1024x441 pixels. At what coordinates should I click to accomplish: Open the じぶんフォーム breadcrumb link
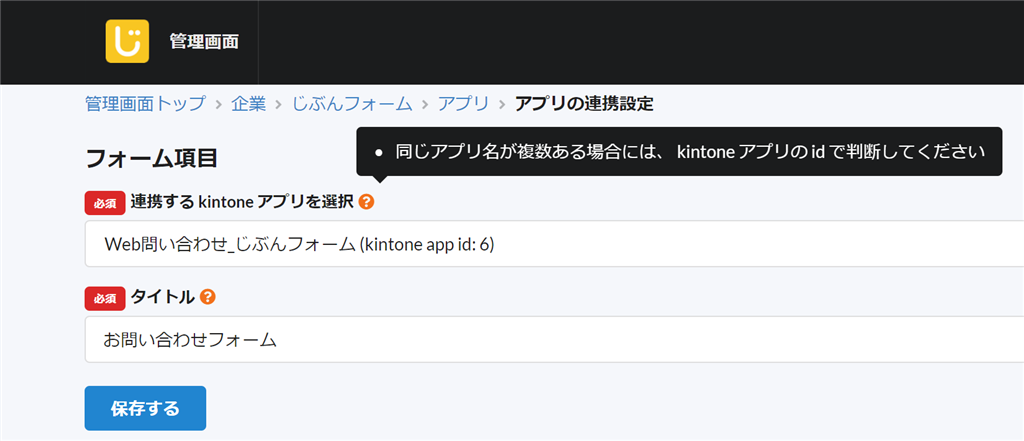tap(352, 104)
